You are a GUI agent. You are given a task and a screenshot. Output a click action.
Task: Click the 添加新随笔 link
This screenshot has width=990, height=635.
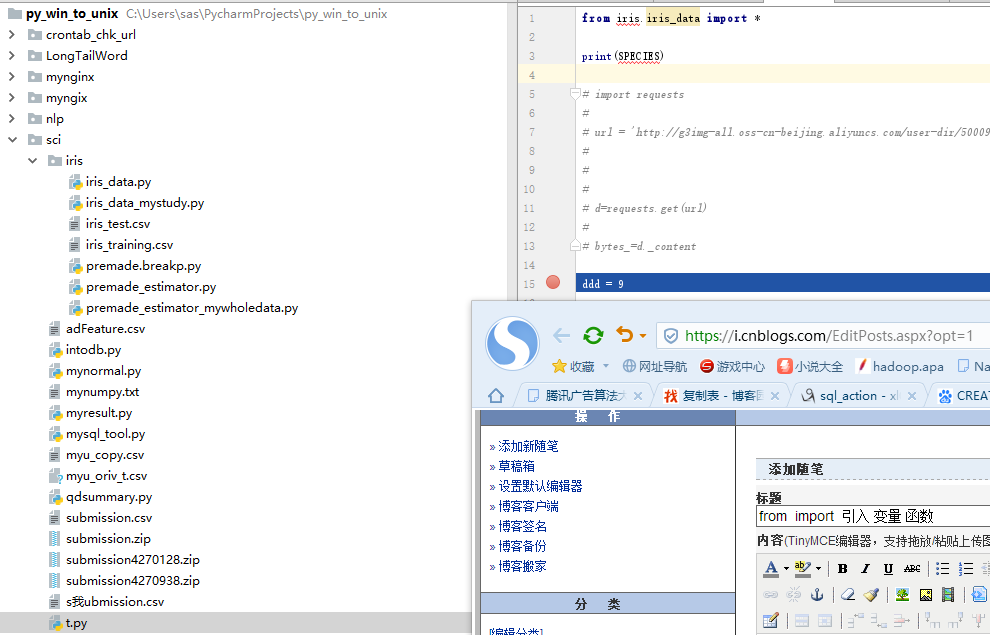(528, 446)
